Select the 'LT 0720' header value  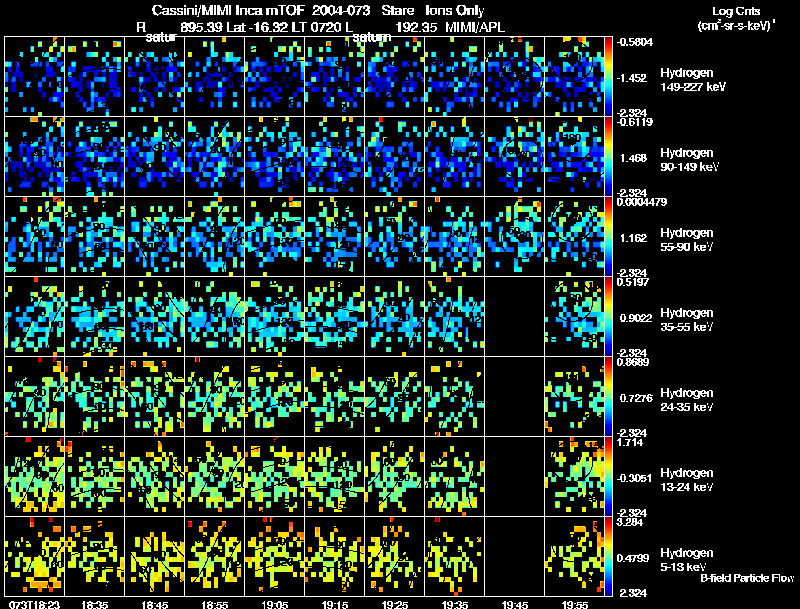point(318,27)
